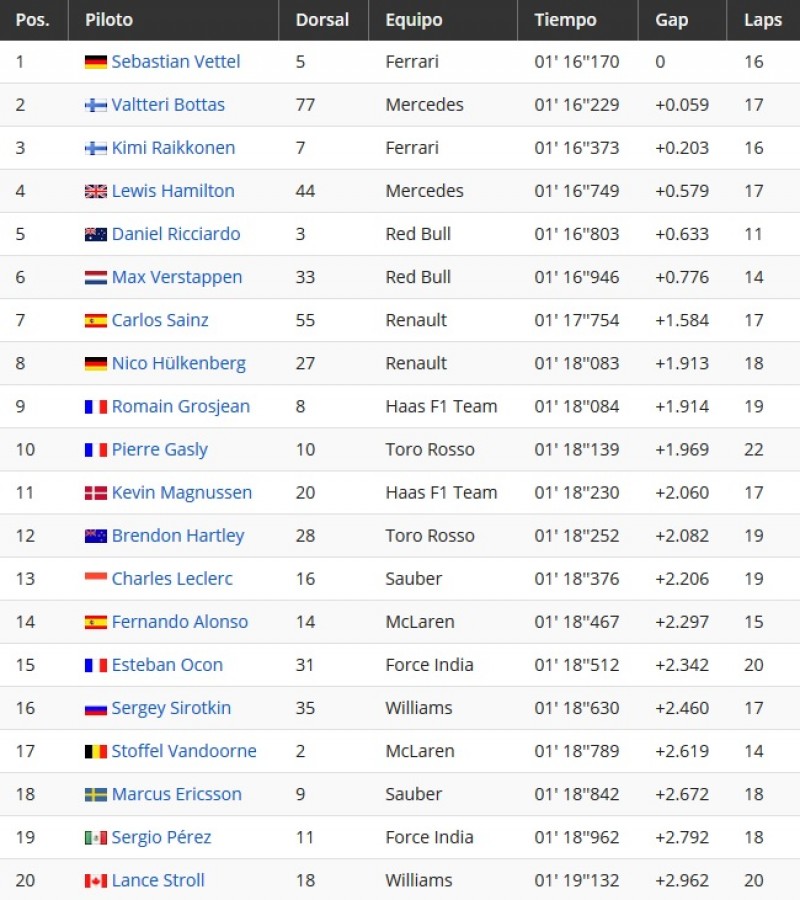Screen dimensions: 800x900
Task: Click the German flag beside Sebastian Vettel
Action: tap(96, 62)
